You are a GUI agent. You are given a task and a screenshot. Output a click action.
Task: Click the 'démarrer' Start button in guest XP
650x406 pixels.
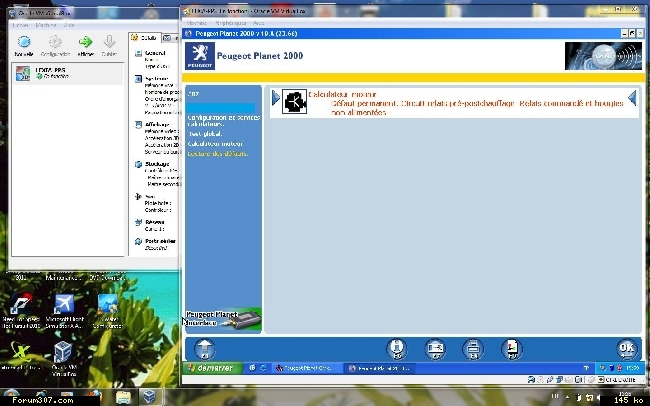click(x=211, y=368)
